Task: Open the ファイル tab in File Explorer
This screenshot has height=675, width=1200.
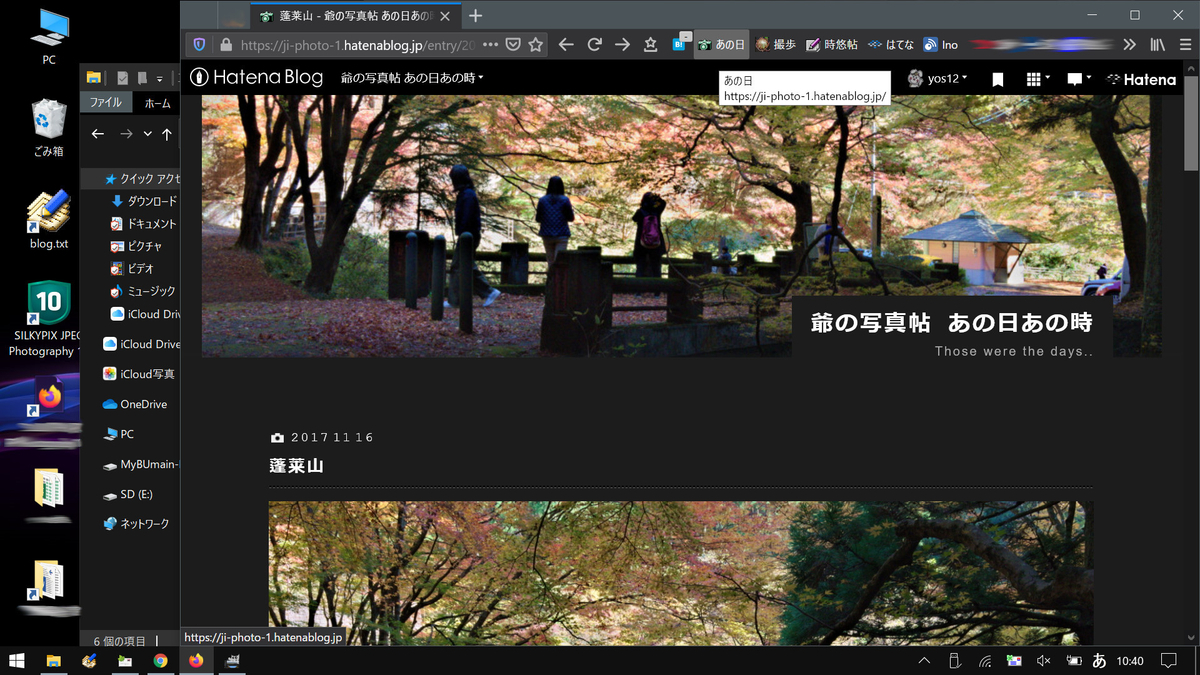Action: click(106, 103)
